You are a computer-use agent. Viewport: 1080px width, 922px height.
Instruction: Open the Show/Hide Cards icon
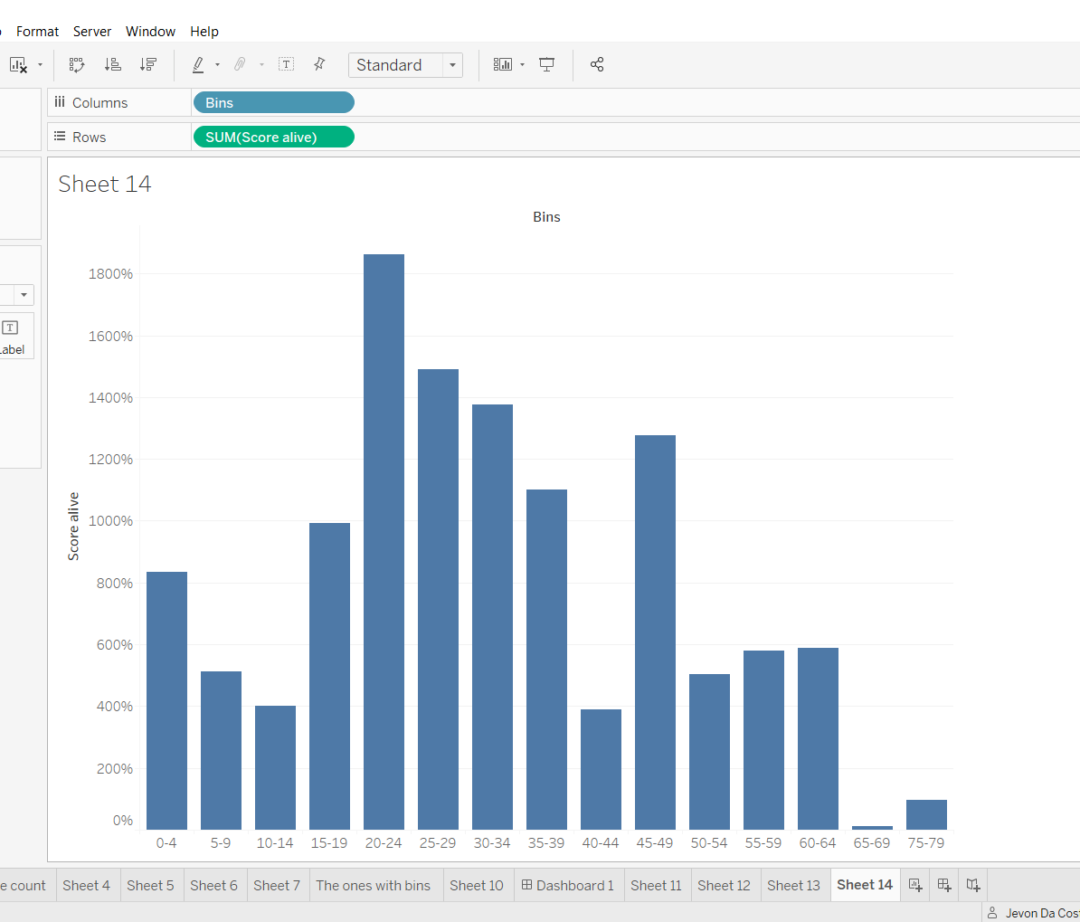503,65
